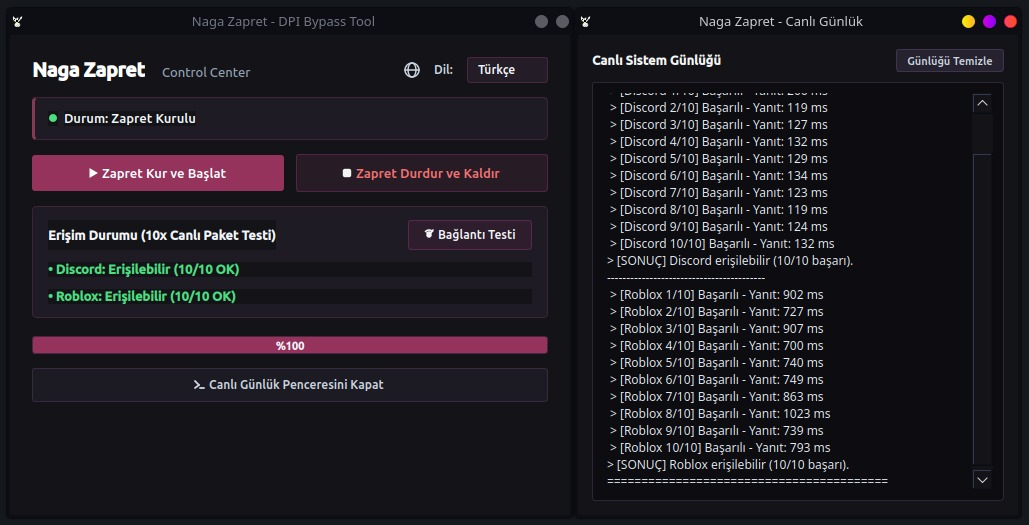Click the Dil: label

click(x=443, y=70)
